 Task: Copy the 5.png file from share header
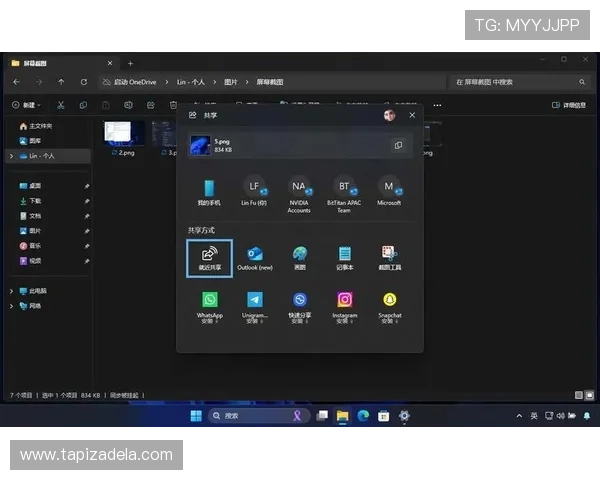tap(398, 145)
